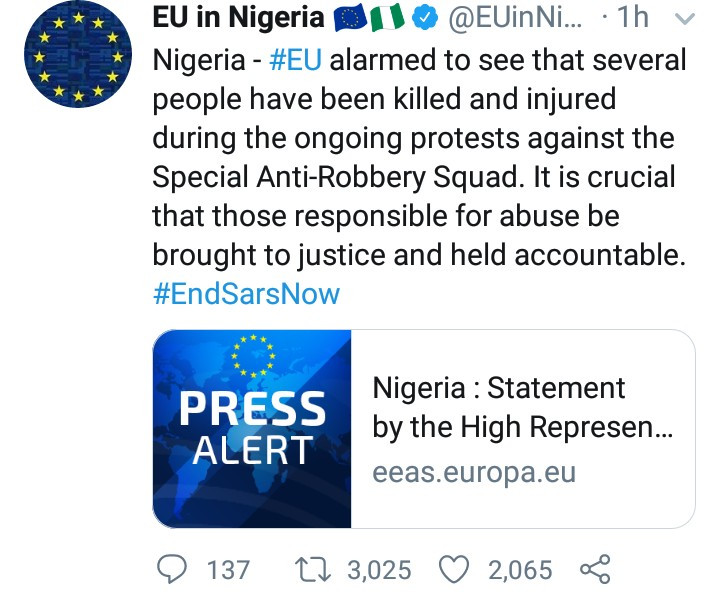Click the 'EU in Nigeria' account name
Viewport: 720px width, 597px height.
[238, 18]
